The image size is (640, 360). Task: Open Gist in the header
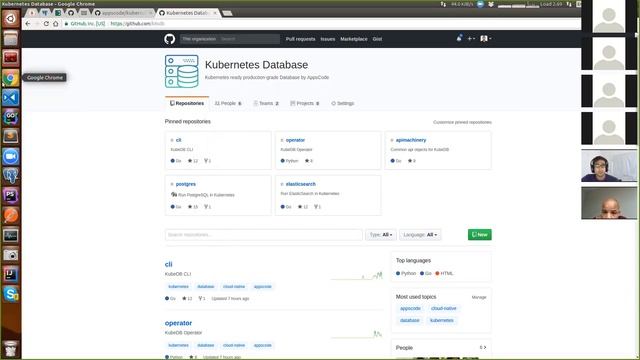(377, 39)
